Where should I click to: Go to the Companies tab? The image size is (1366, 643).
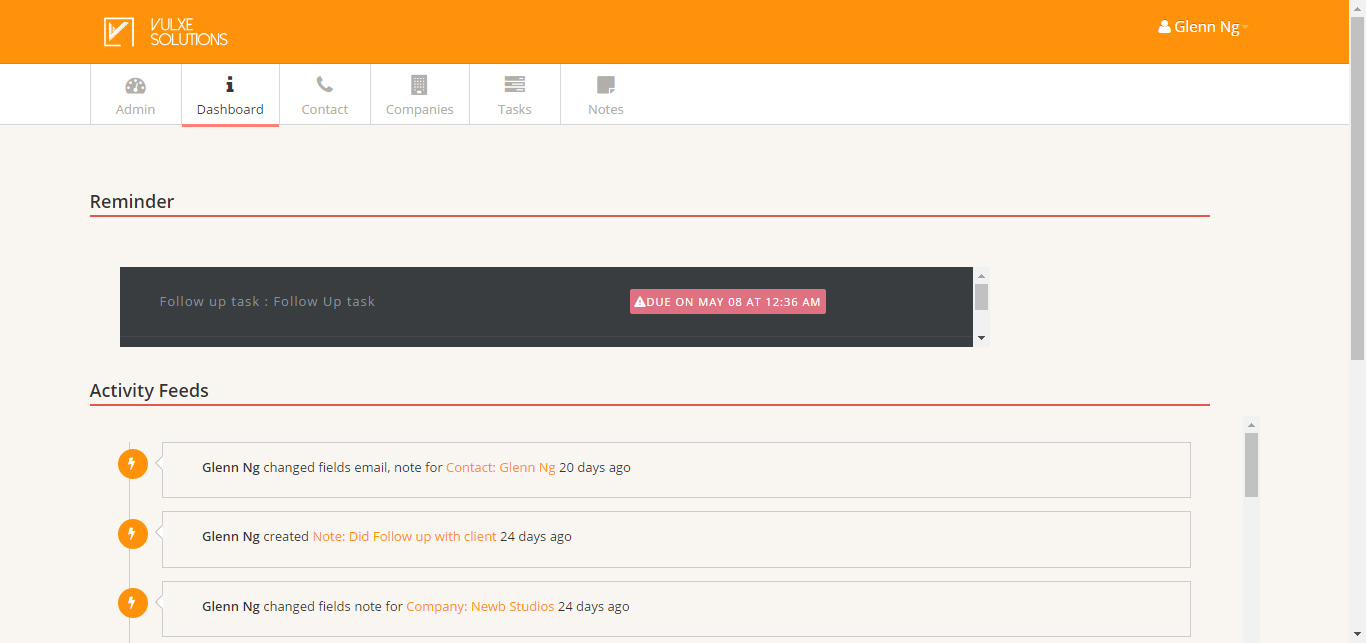point(420,95)
